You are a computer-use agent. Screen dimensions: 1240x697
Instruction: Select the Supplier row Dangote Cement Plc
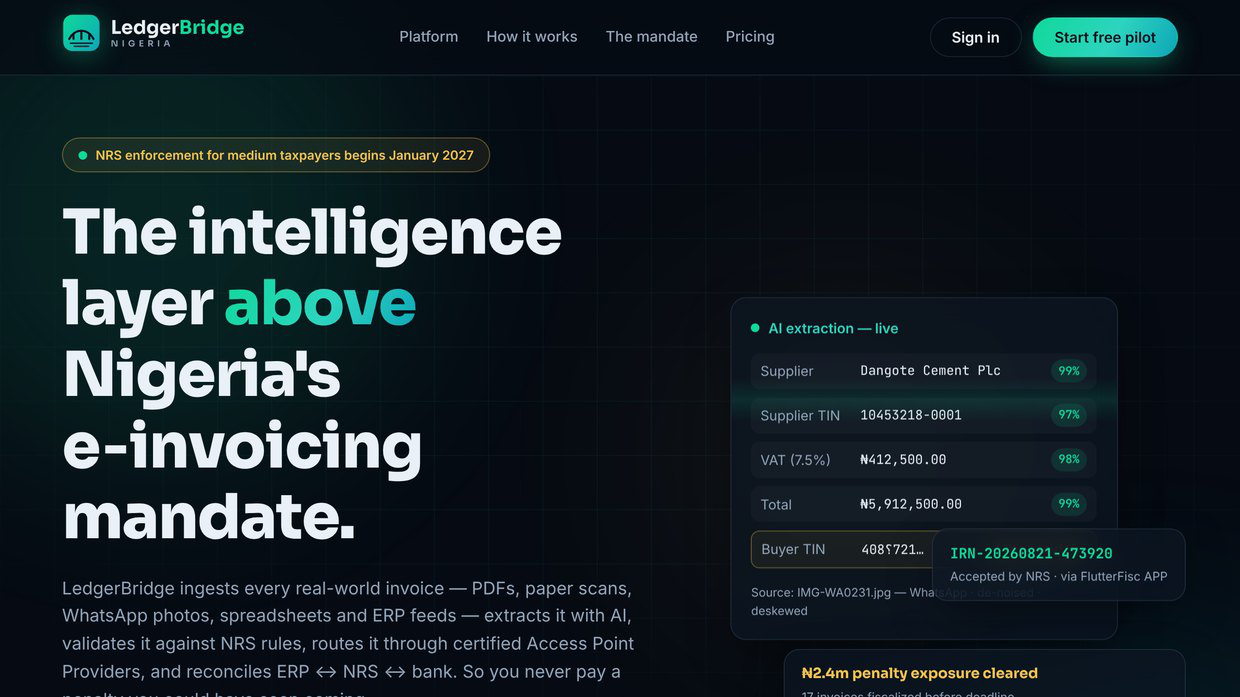924,371
